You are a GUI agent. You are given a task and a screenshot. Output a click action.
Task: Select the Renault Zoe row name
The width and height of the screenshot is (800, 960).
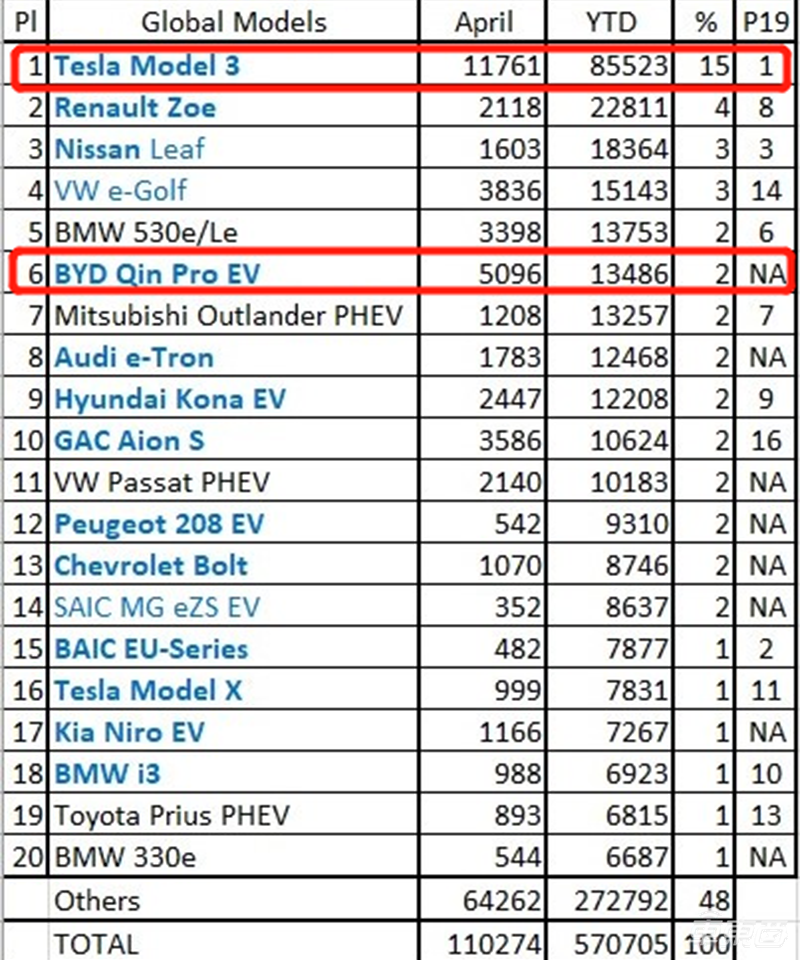coord(134,108)
